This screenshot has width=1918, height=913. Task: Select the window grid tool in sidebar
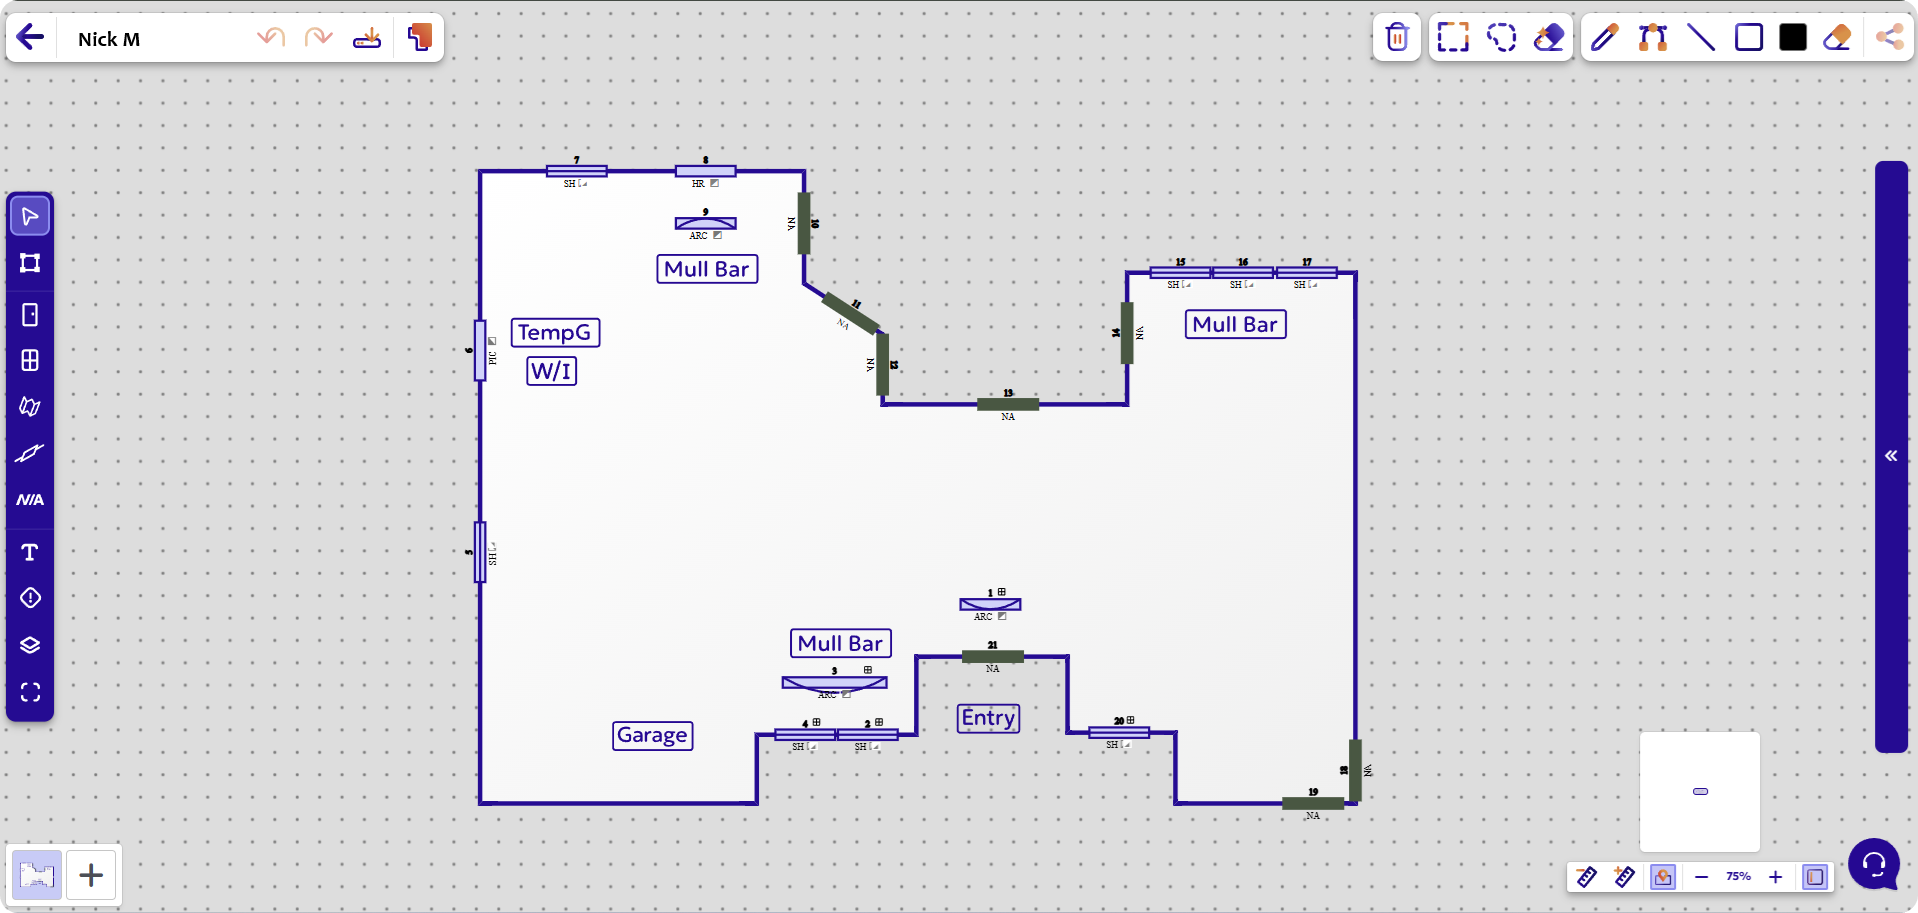click(x=30, y=360)
